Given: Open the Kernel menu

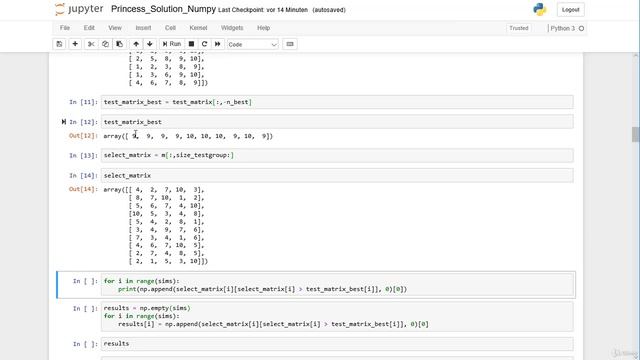Looking at the screenshot, I should pyautogui.click(x=198, y=28).
